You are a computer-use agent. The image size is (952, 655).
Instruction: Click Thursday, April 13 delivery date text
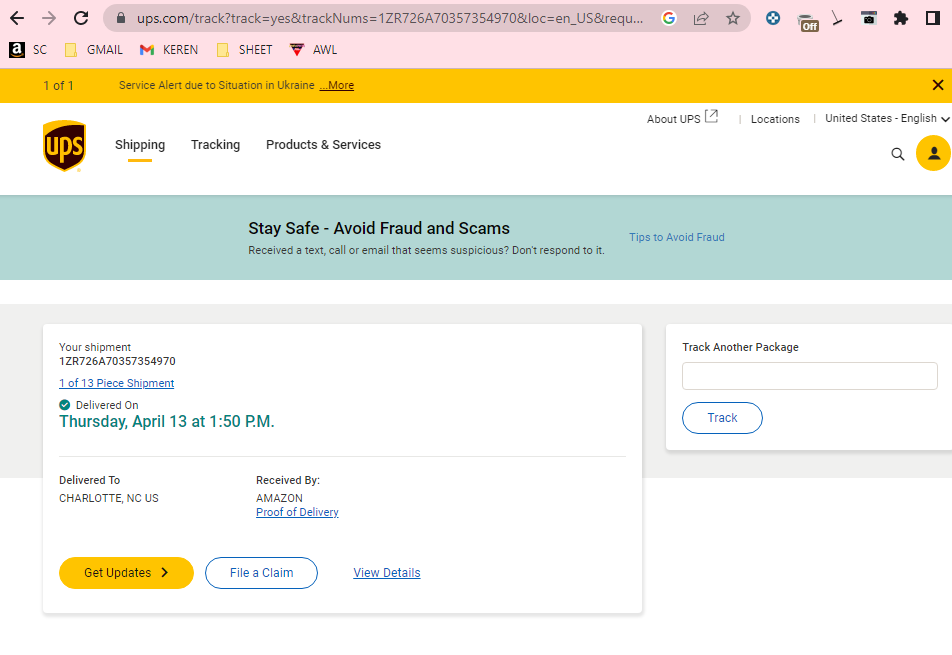[166, 422]
